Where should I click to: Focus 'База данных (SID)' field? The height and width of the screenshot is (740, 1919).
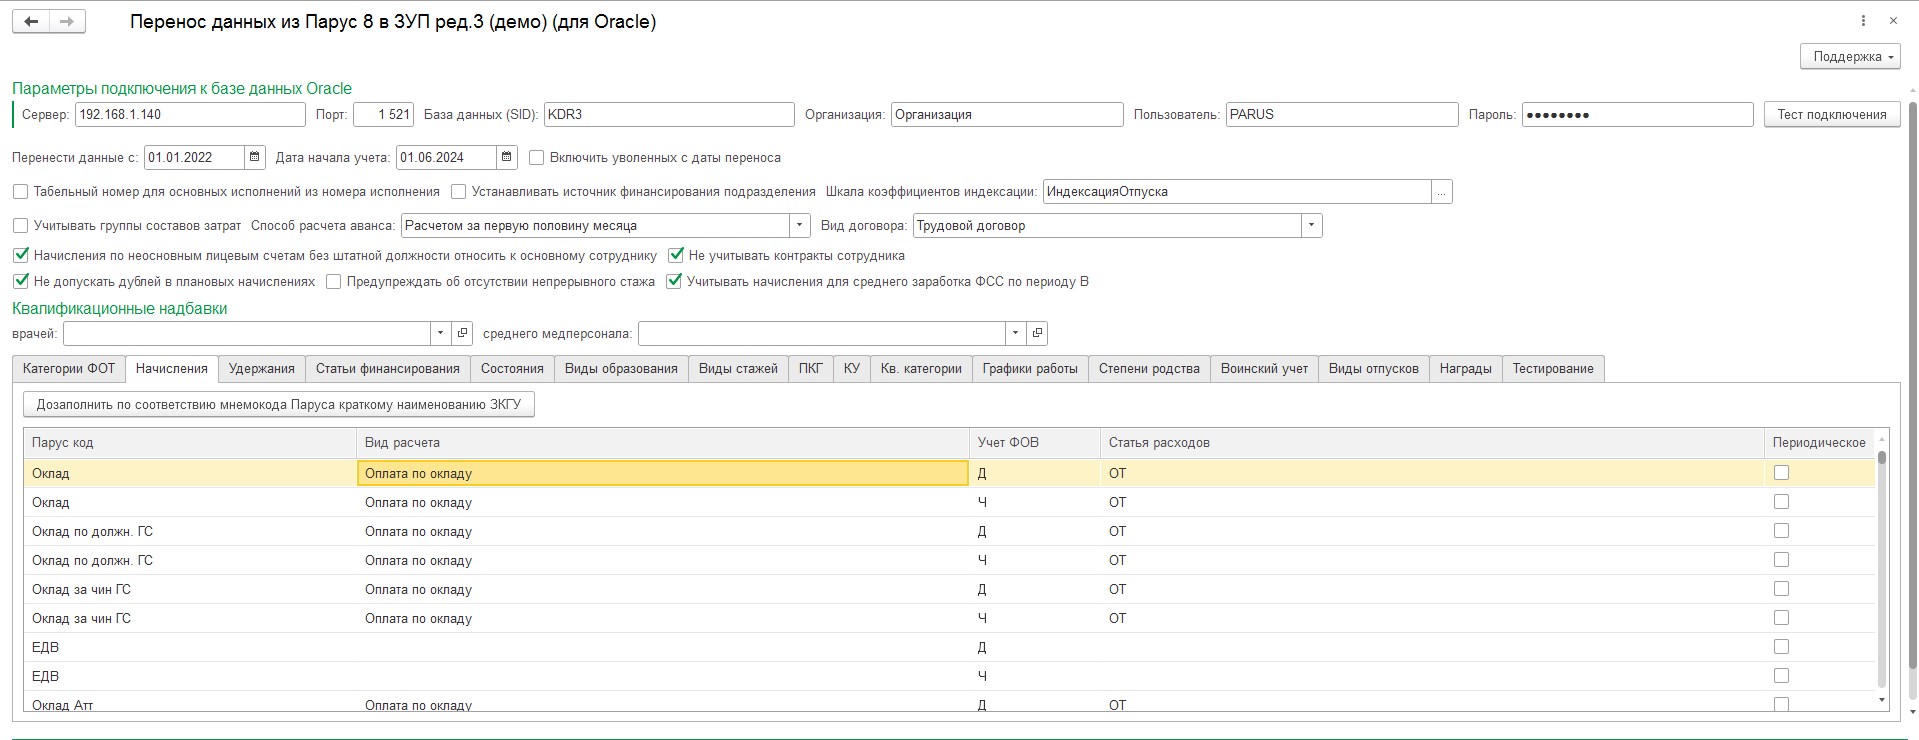[669, 115]
